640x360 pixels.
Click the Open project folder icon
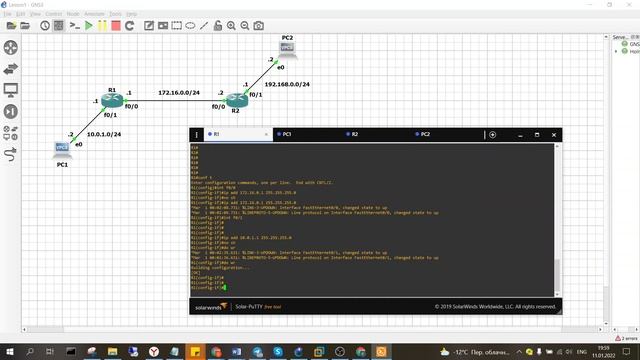point(25,26)
